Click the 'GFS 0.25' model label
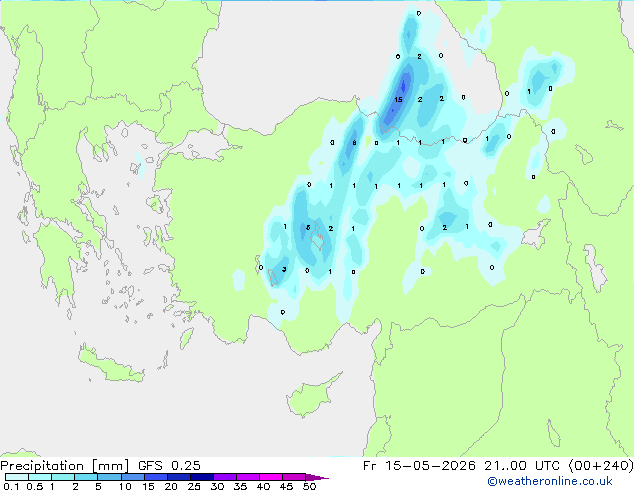Viewport: 634px width, 490px height. (x=169, y=466)
